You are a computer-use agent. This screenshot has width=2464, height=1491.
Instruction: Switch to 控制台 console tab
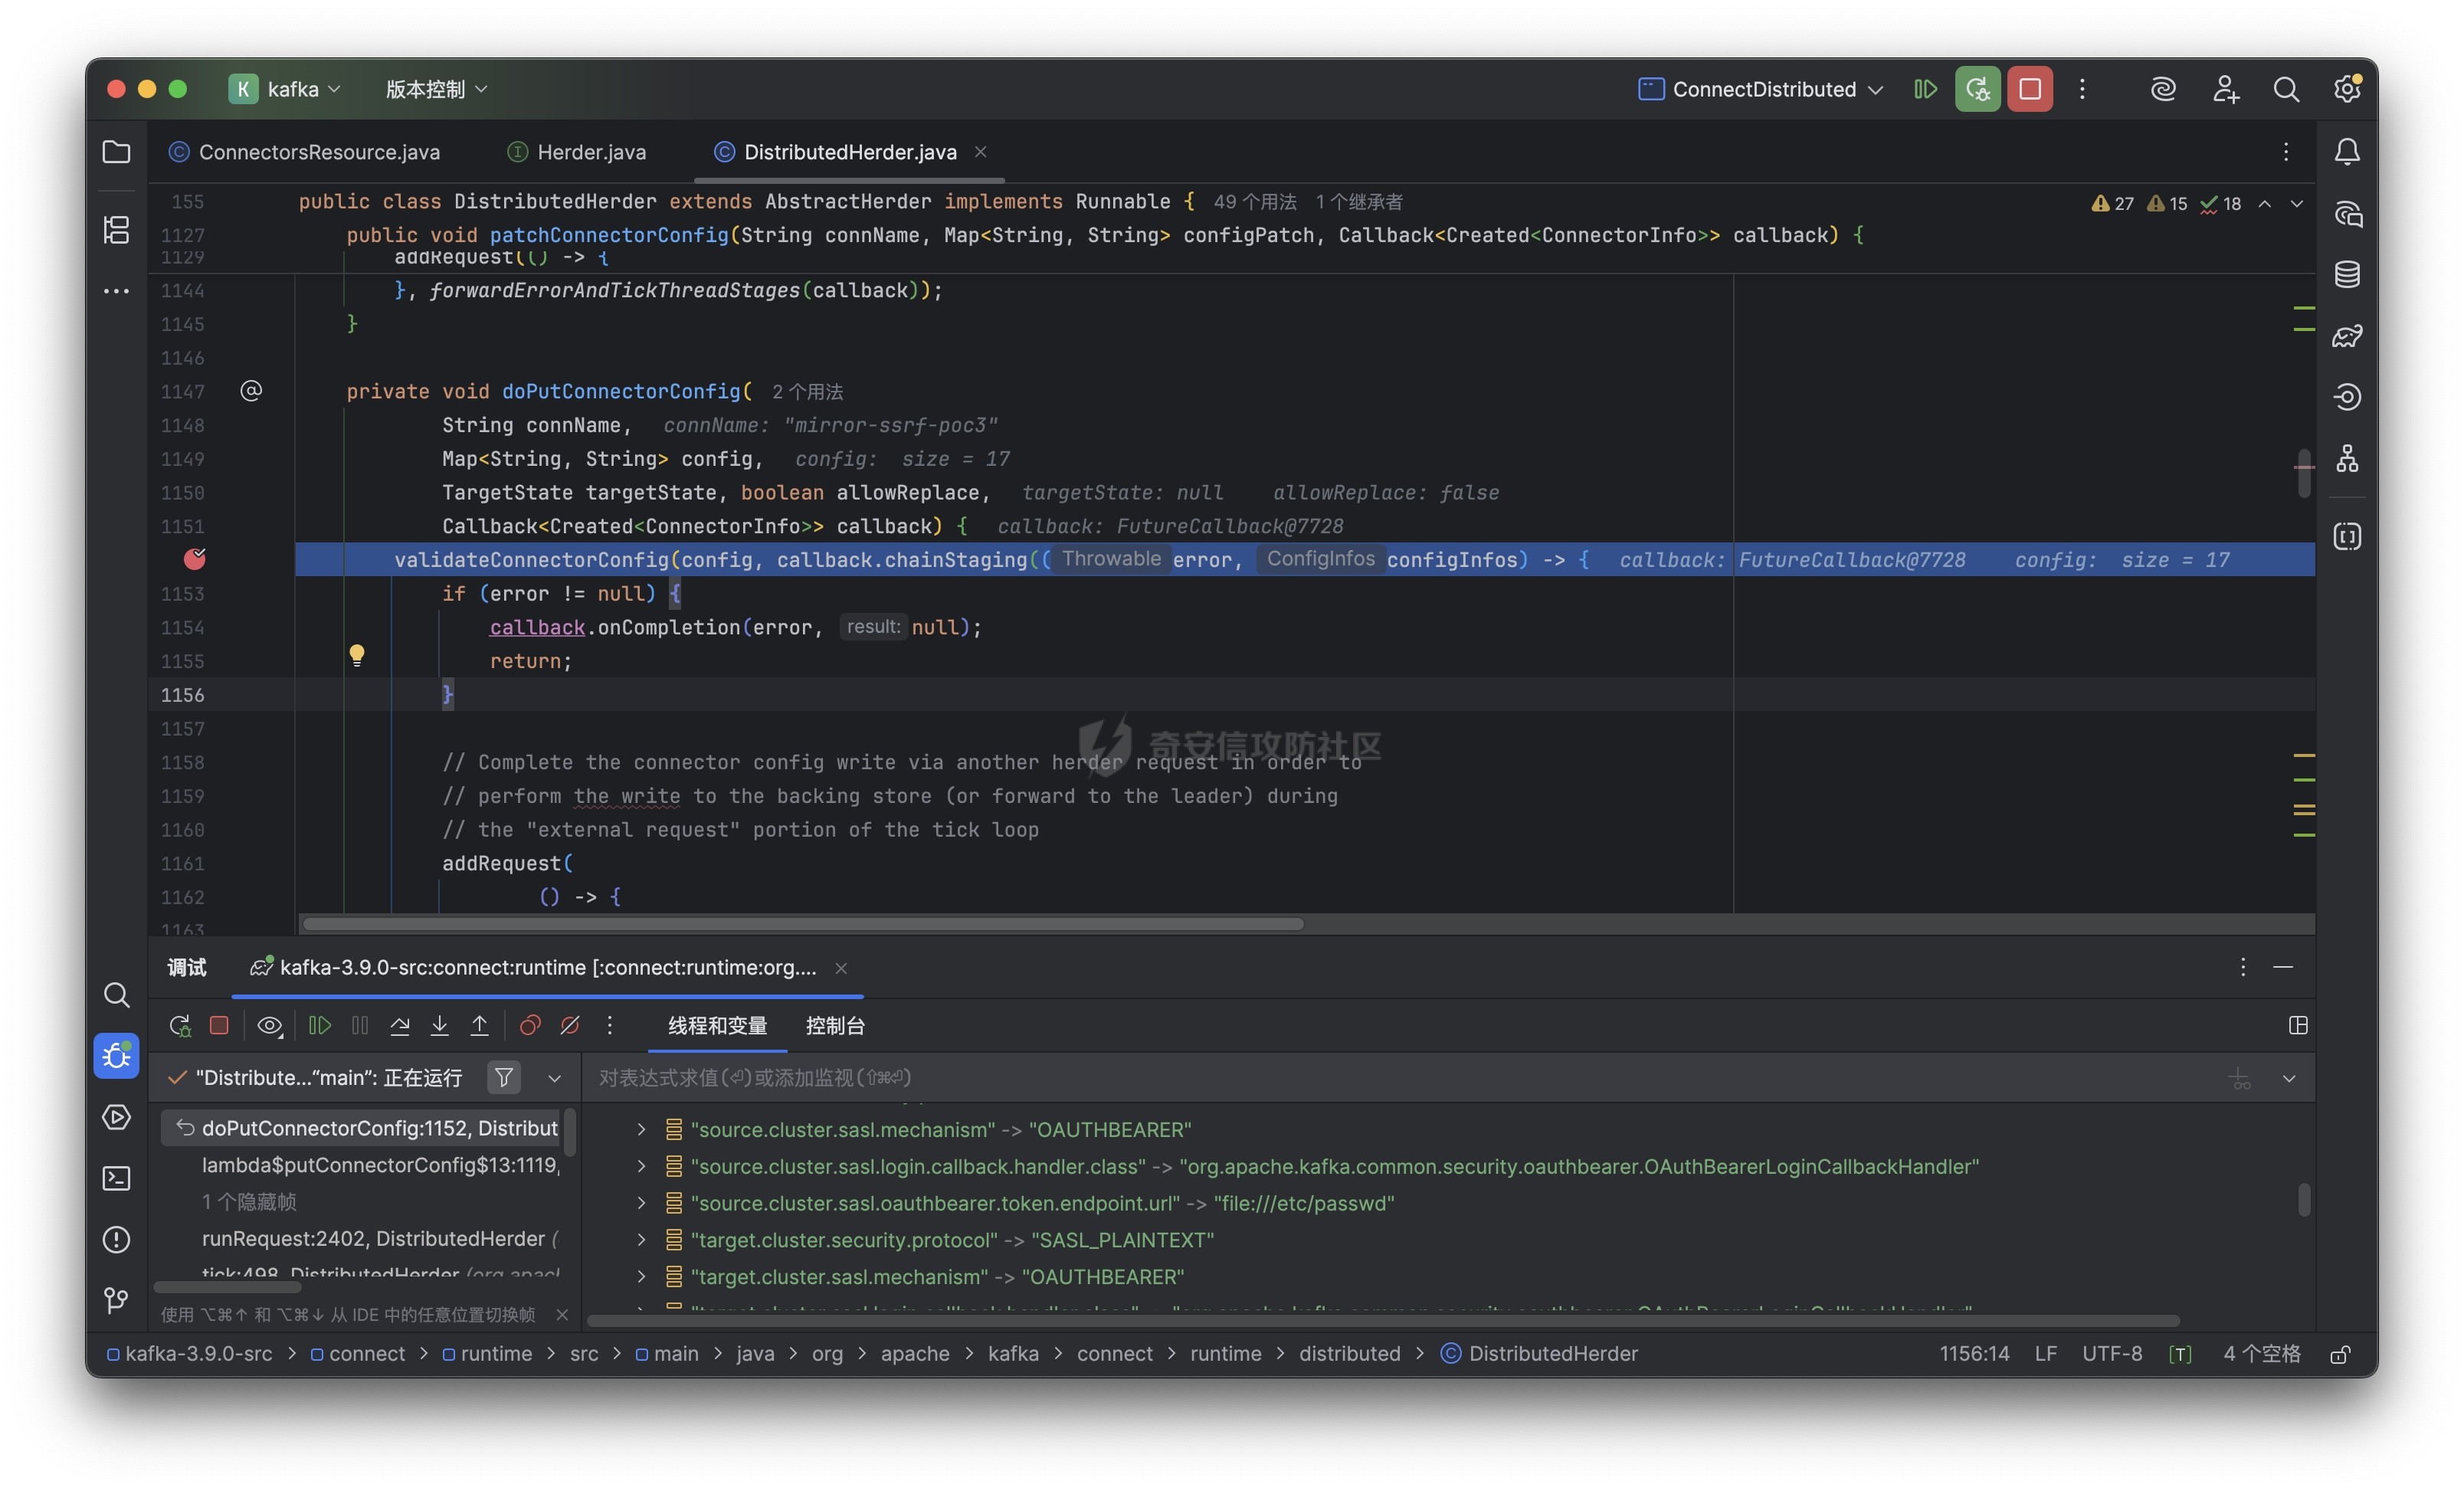point(835,1025)
